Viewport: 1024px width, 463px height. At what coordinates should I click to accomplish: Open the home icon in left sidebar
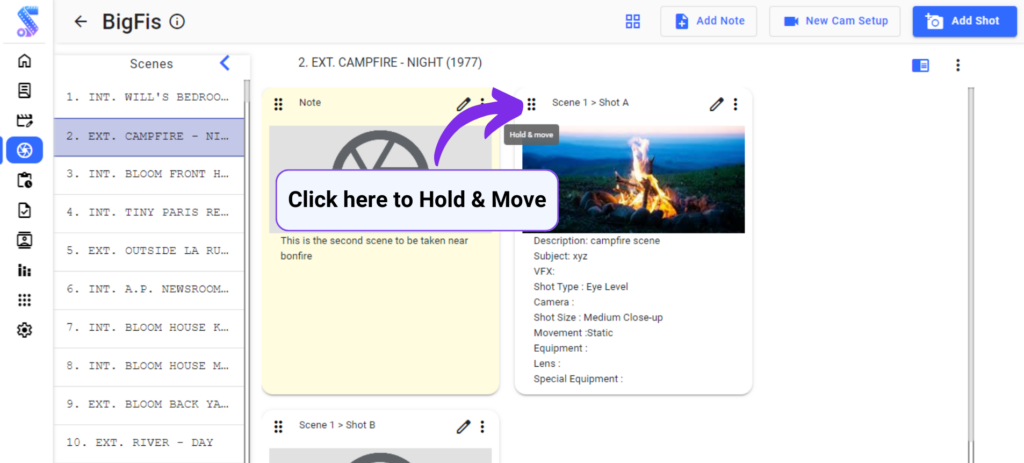[x=25, y=61]
